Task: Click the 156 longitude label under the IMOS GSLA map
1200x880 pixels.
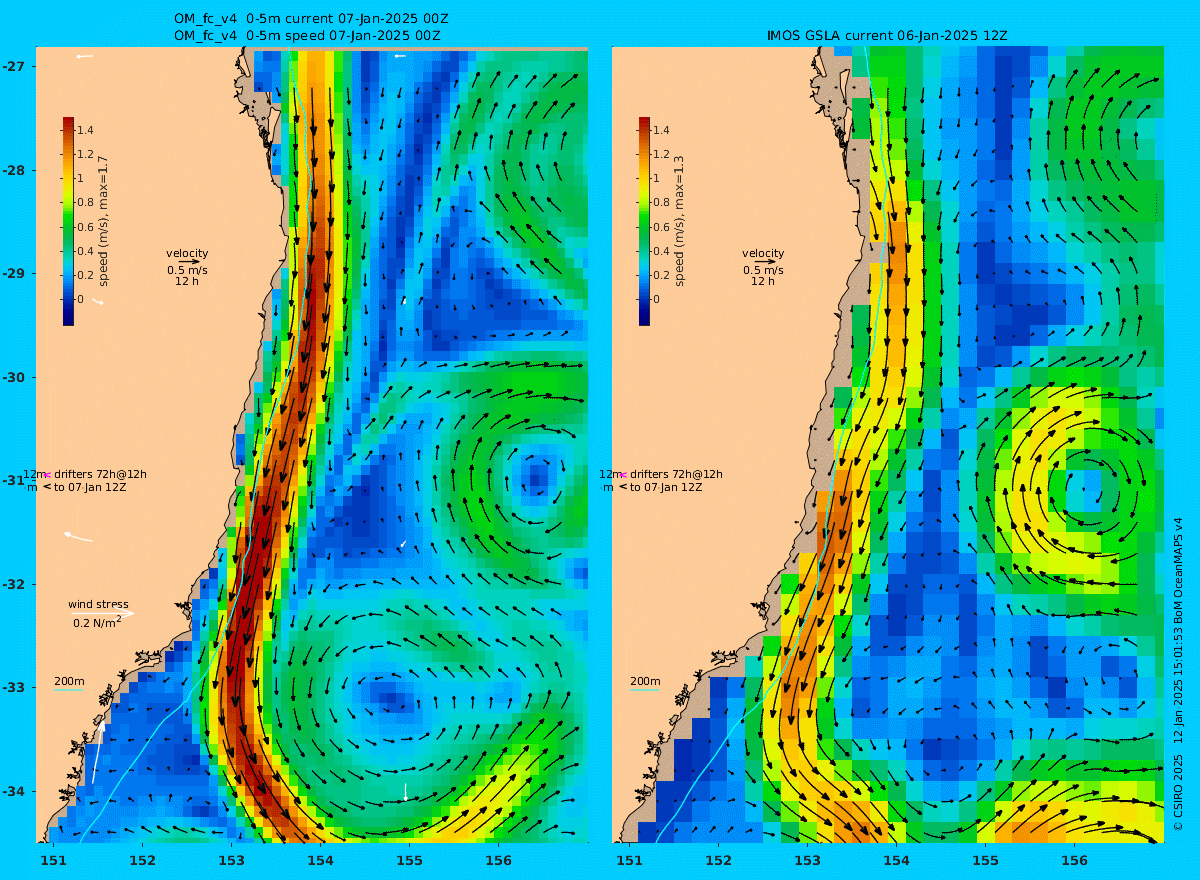Action: pyautogui.click(x=1074, y=860)
